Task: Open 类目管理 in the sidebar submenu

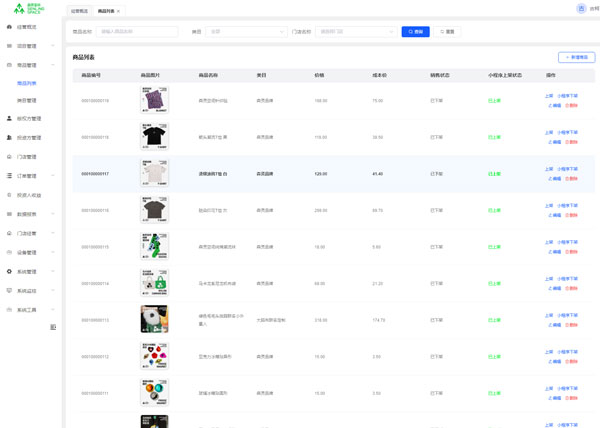Action: pyautogui.click(x=27, y=100)
